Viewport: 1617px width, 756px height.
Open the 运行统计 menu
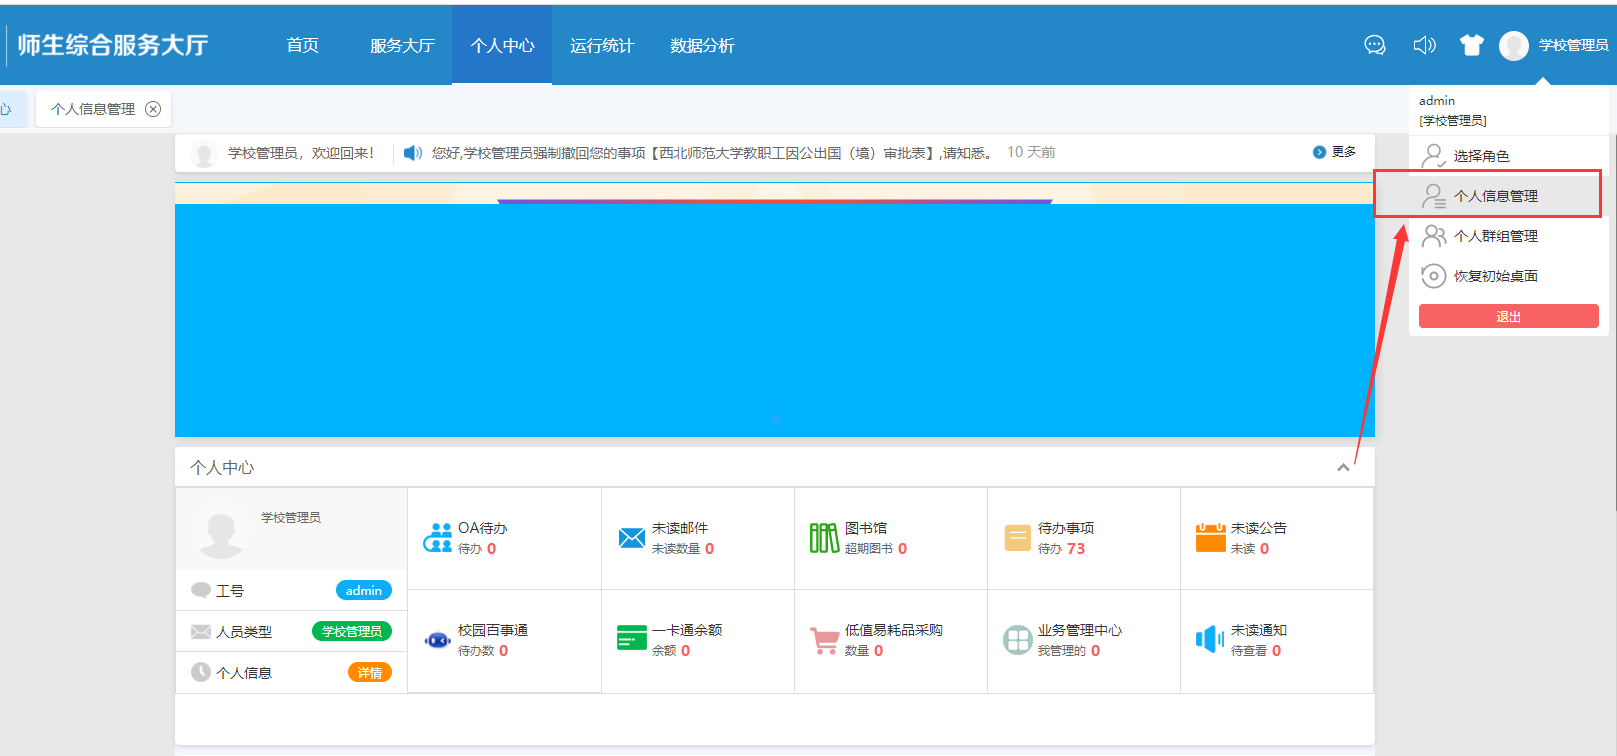(602, 45)
